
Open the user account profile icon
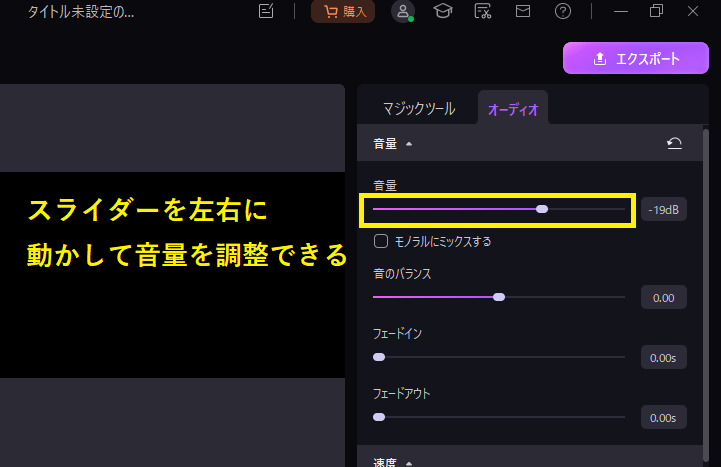pos(403,11)
